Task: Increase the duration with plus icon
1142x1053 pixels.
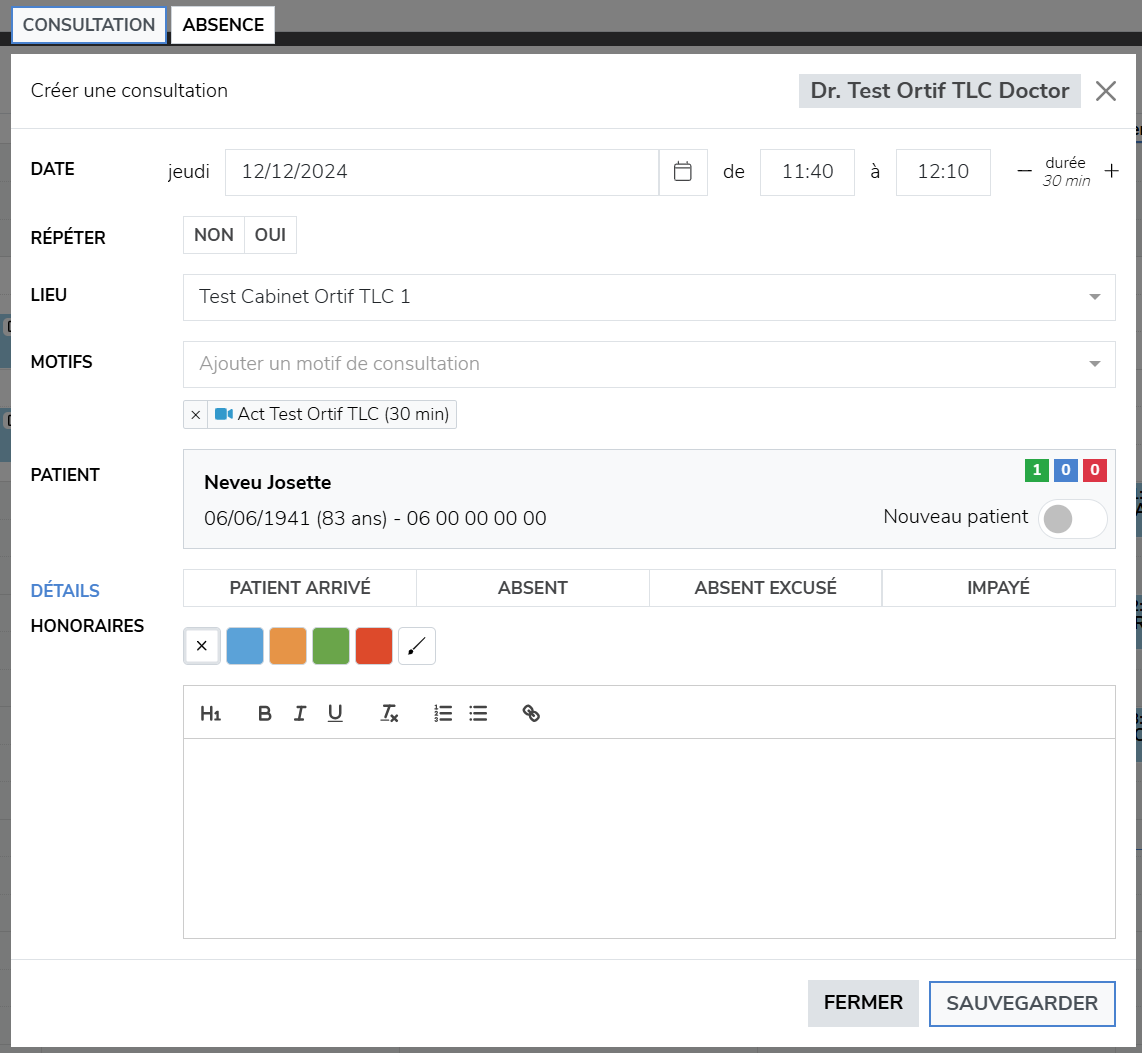Action: click(1111, 171)
